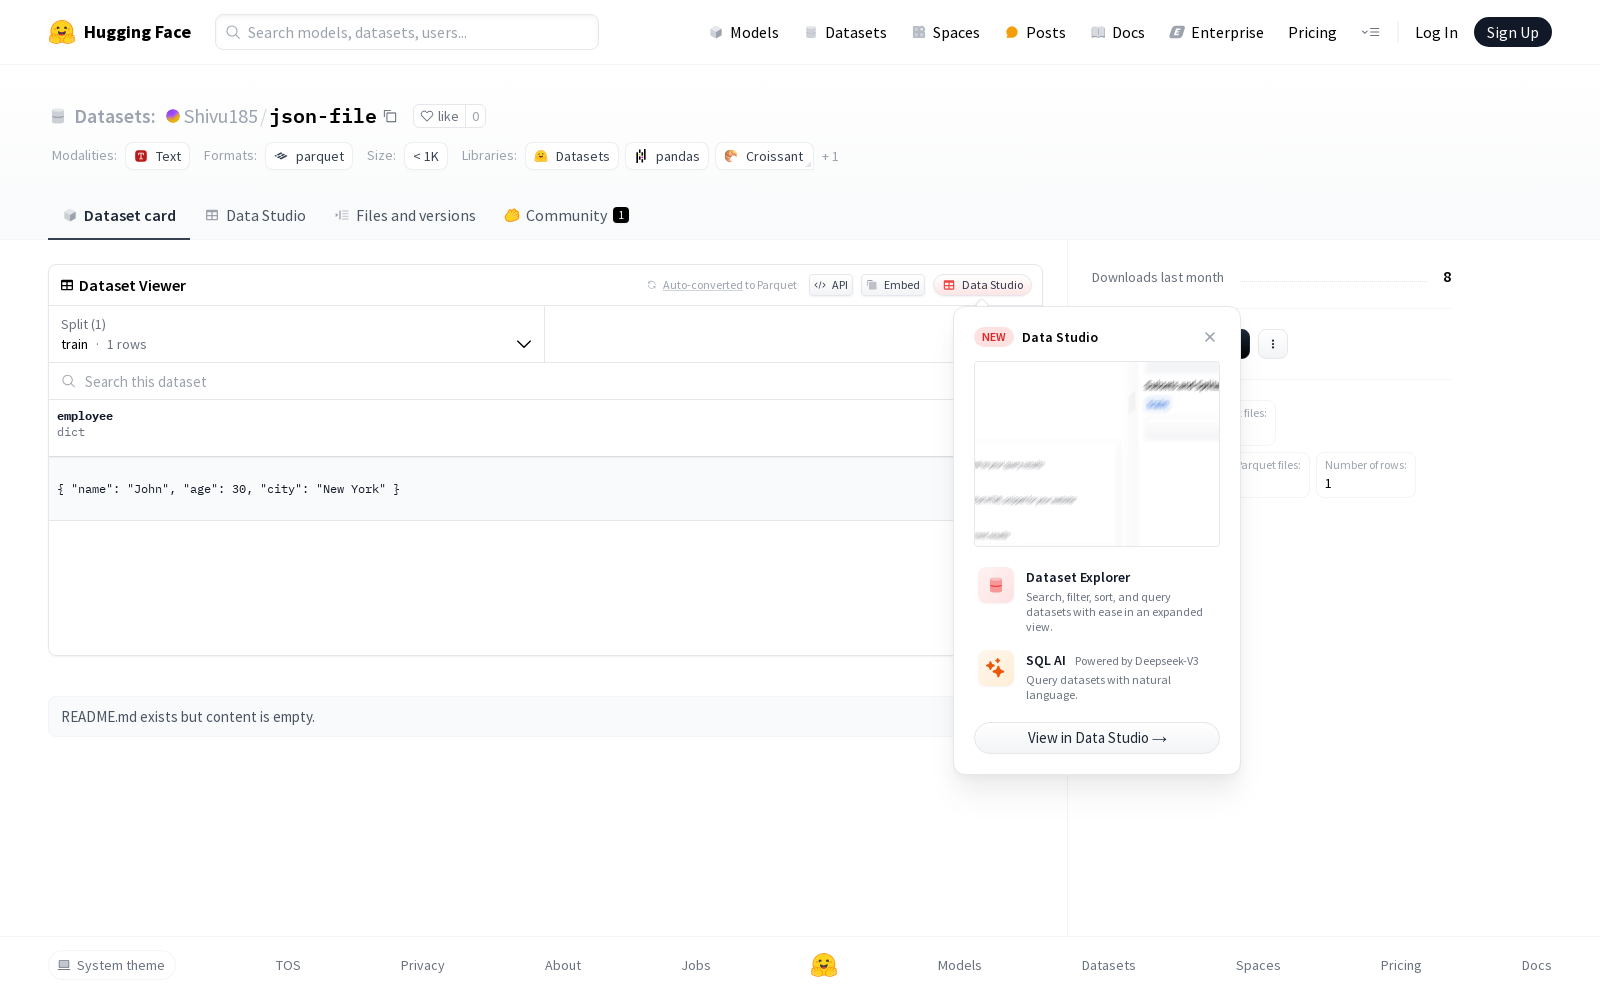Click the Embed button

pyautogui.click(x=893, y=285)
